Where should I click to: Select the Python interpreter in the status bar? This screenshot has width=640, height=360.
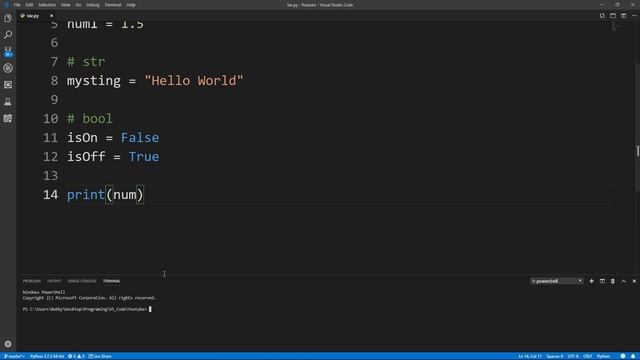coord(47,356)
